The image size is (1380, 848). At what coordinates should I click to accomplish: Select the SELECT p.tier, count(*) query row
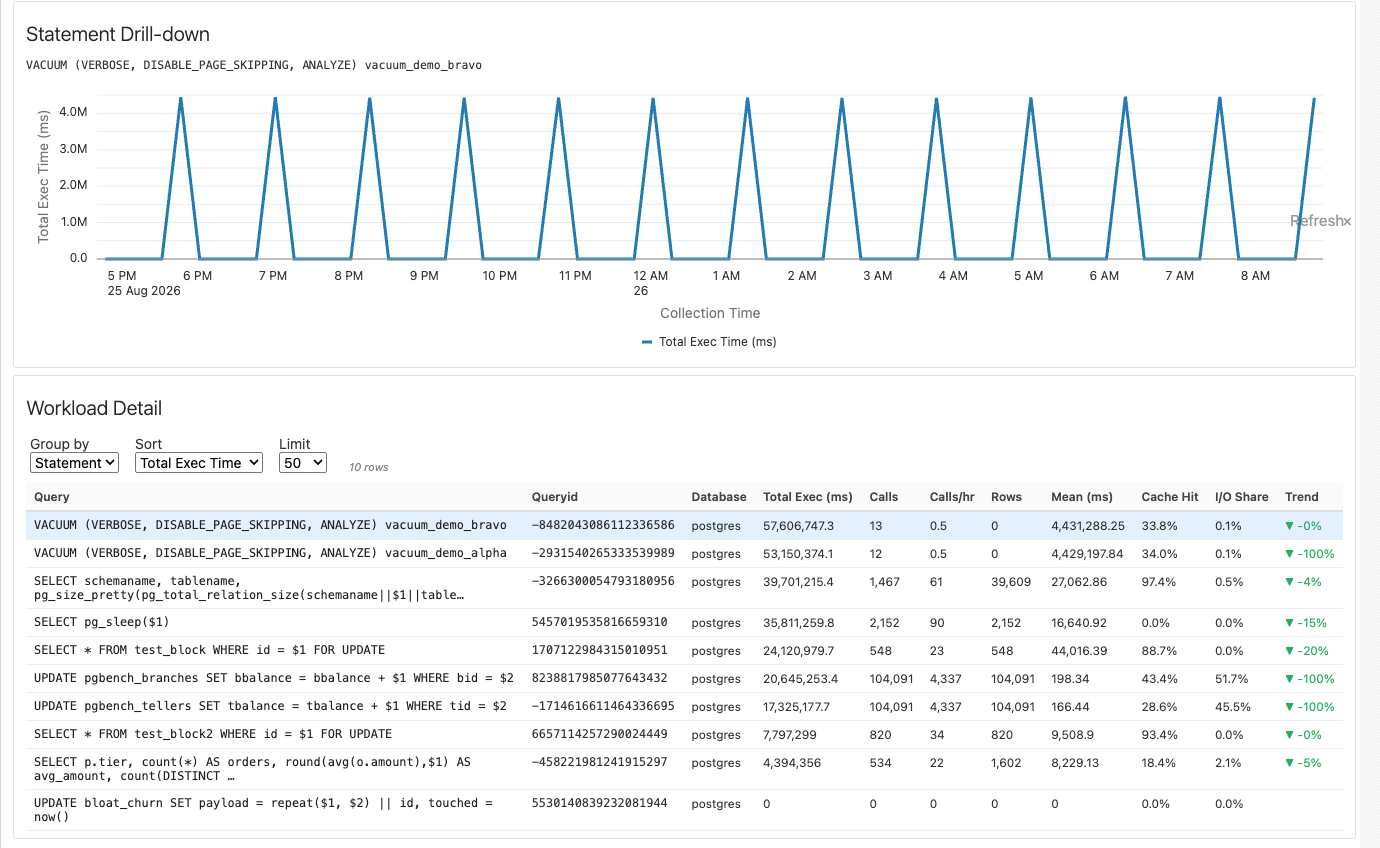[684, 769]
